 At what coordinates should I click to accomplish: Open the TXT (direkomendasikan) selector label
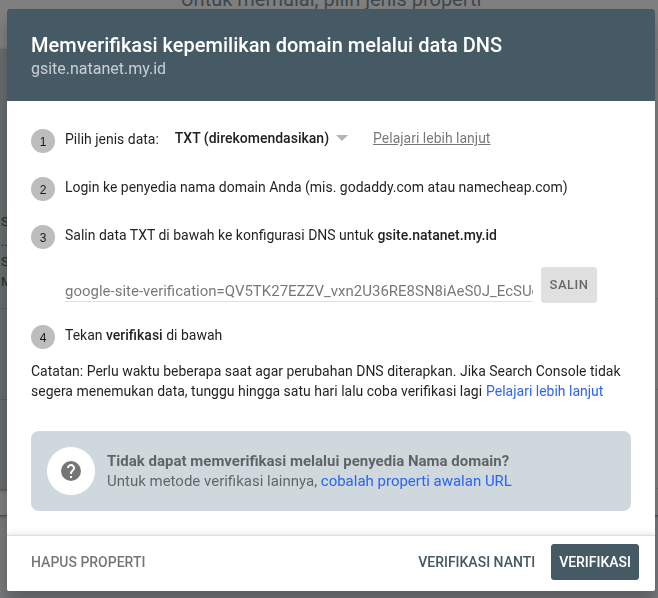(x=251, y=138)
